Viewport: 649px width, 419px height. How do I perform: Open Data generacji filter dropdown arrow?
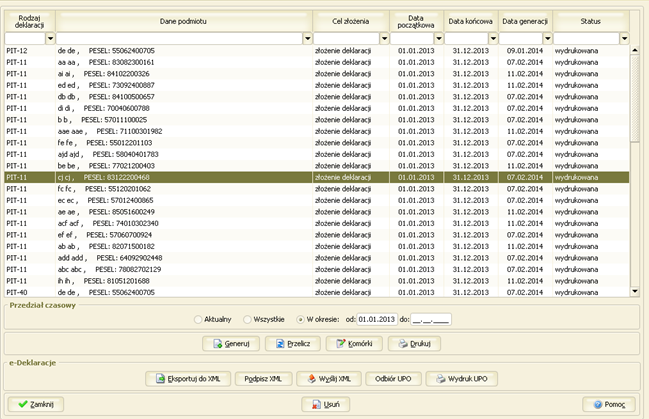(548, 39)
